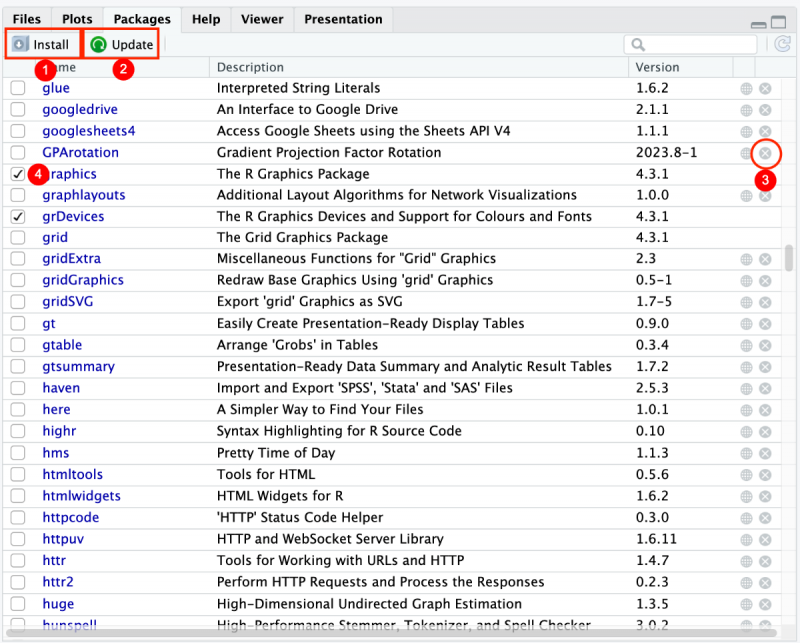Remove gridExtra package x icon
This screenshot has width=800, height=643.
765,259
